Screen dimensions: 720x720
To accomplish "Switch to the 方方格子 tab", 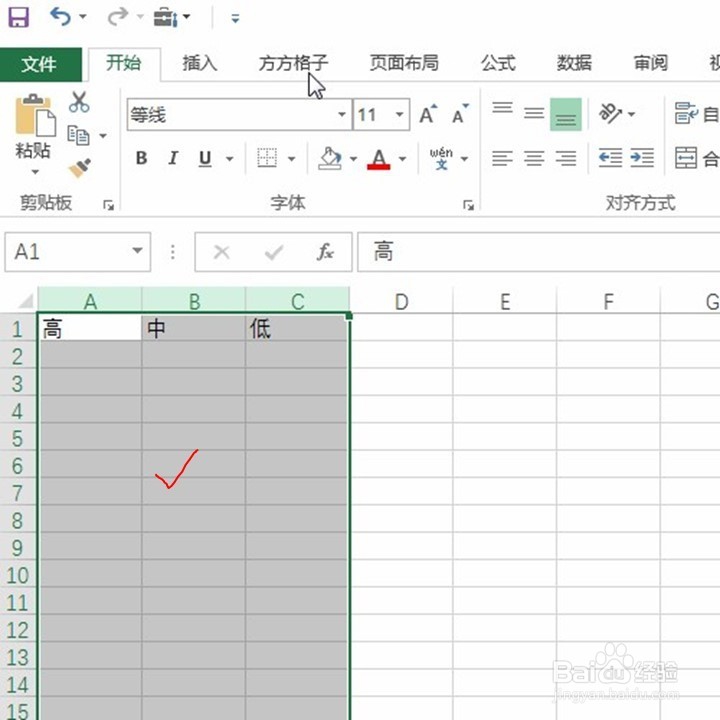I will (293, 63).
